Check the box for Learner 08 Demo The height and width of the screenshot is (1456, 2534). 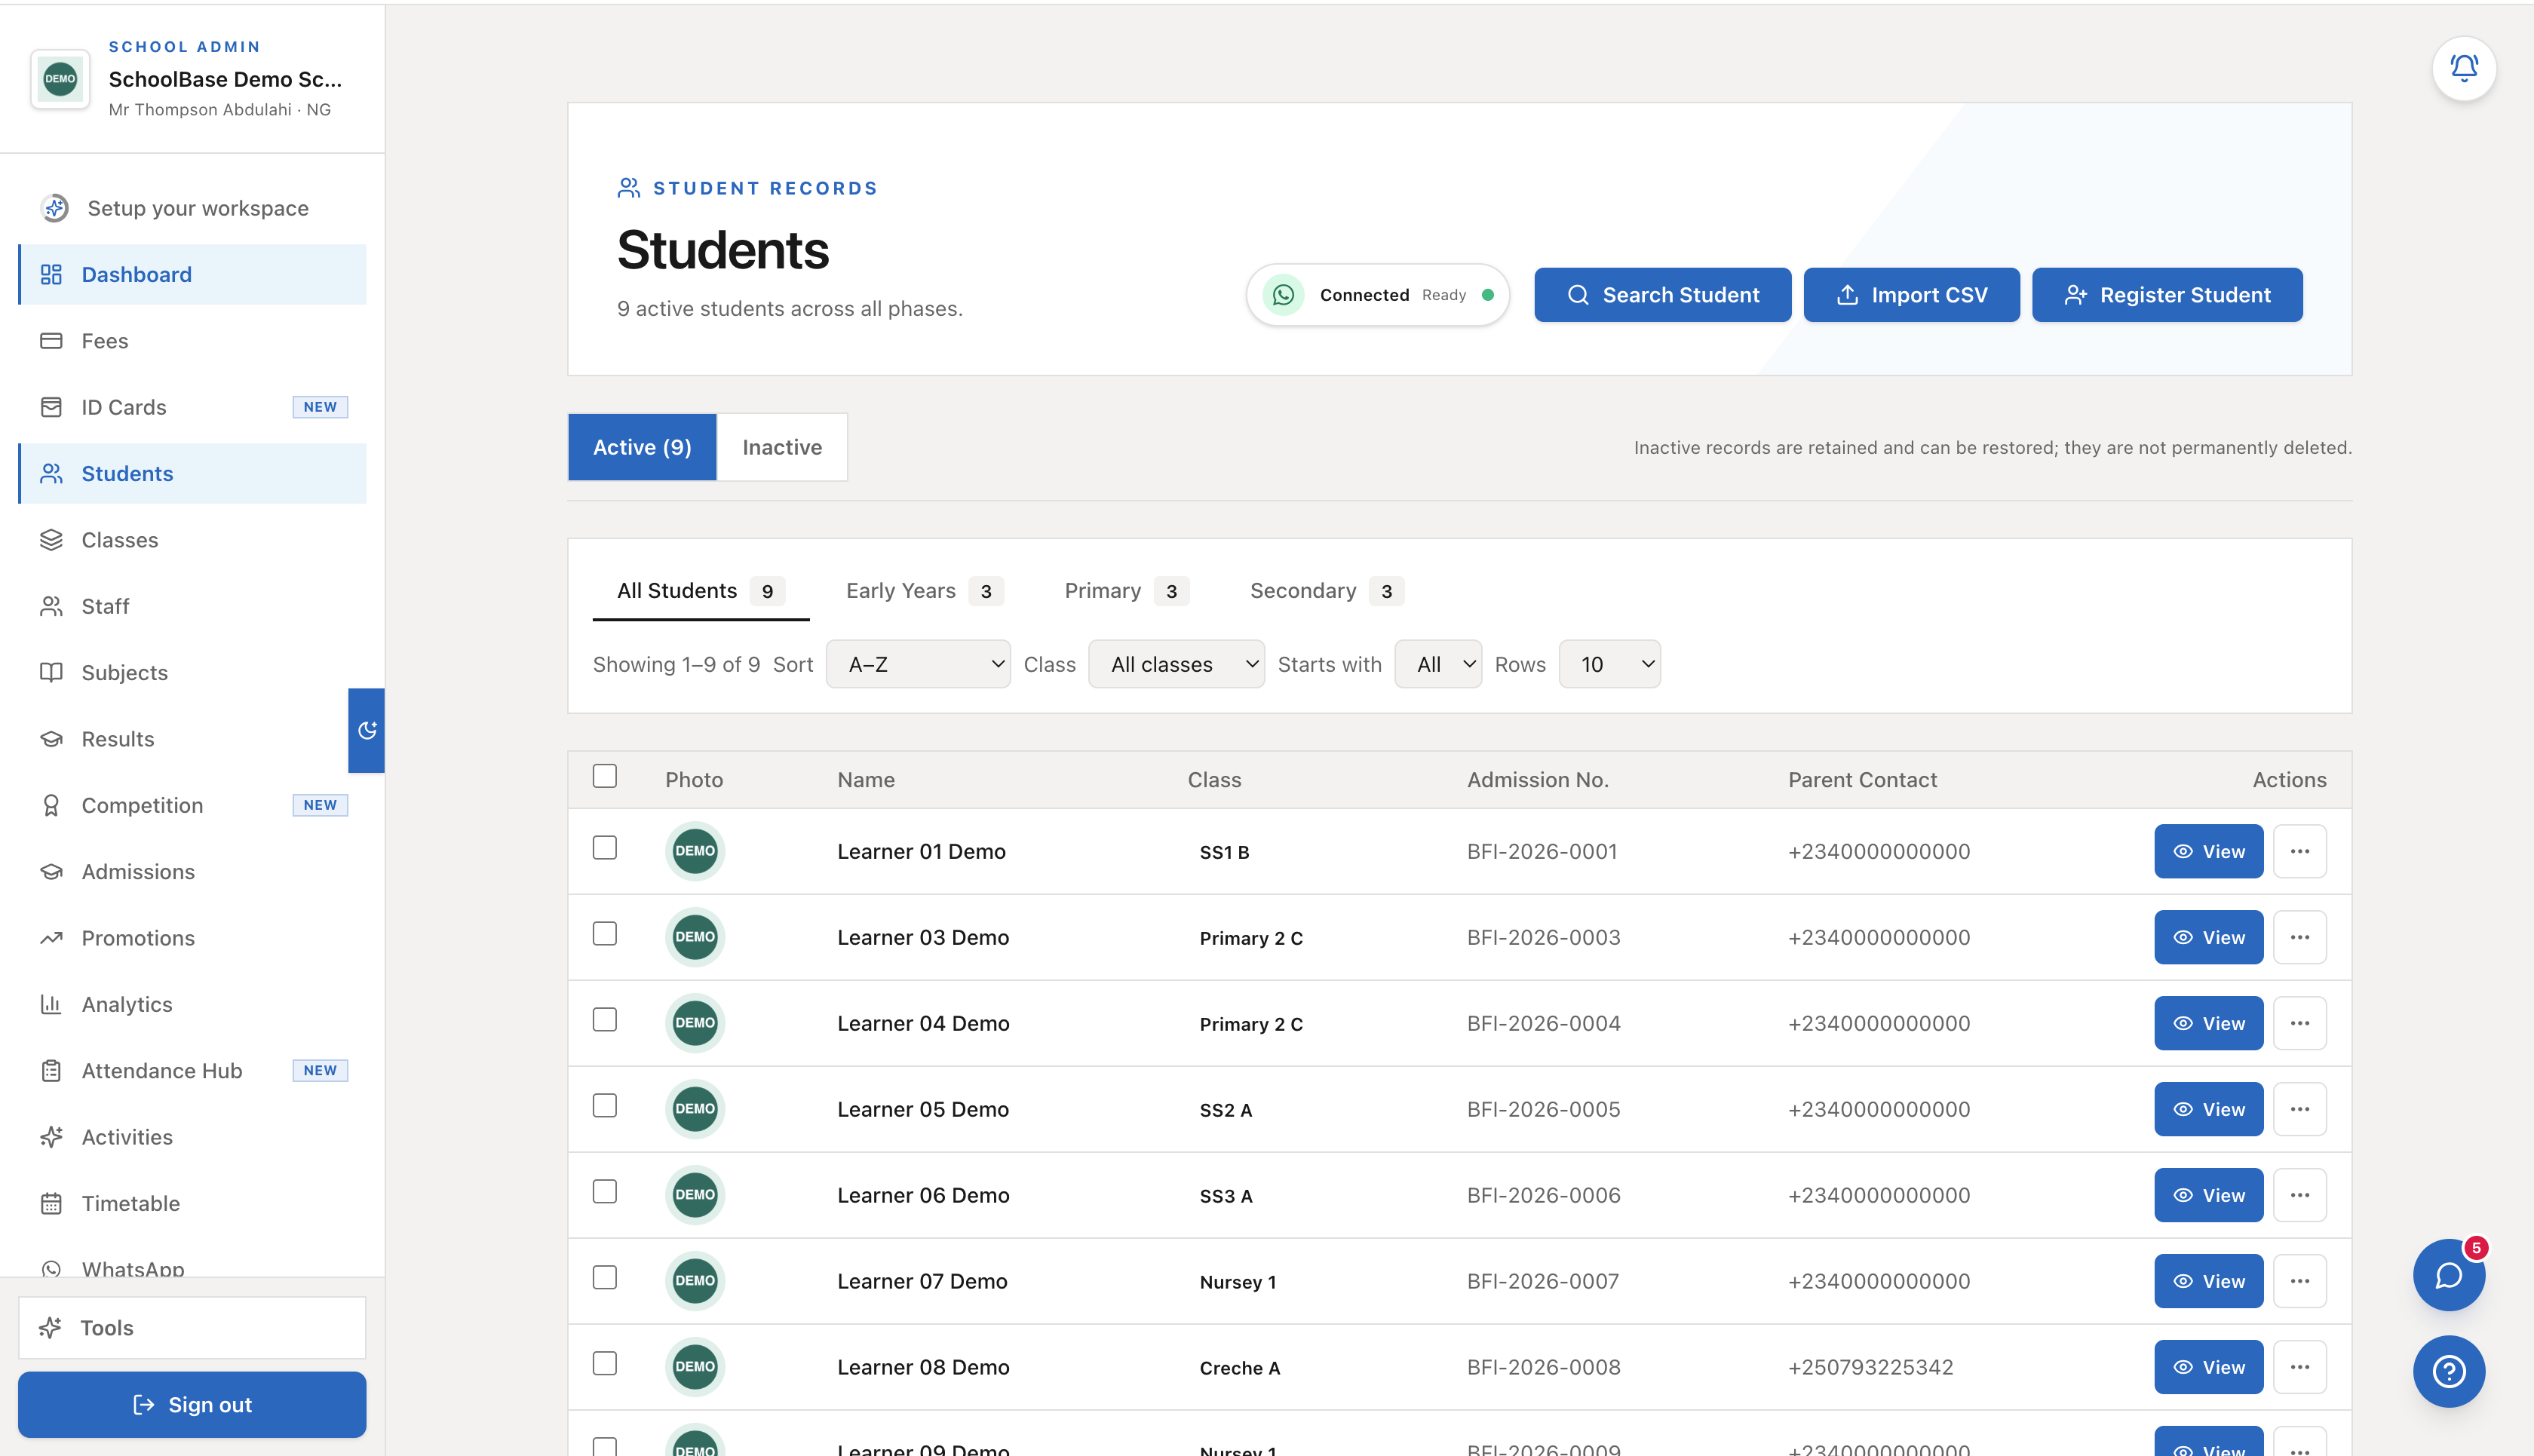(x=605, y=1364)
